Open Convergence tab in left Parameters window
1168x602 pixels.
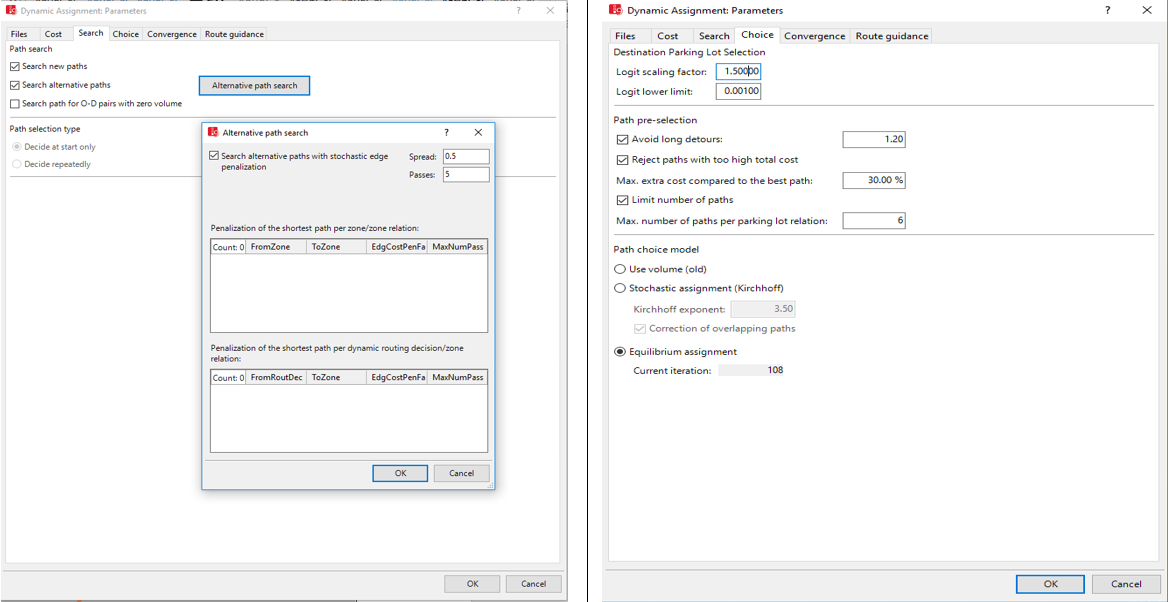[x=171, y=34]
